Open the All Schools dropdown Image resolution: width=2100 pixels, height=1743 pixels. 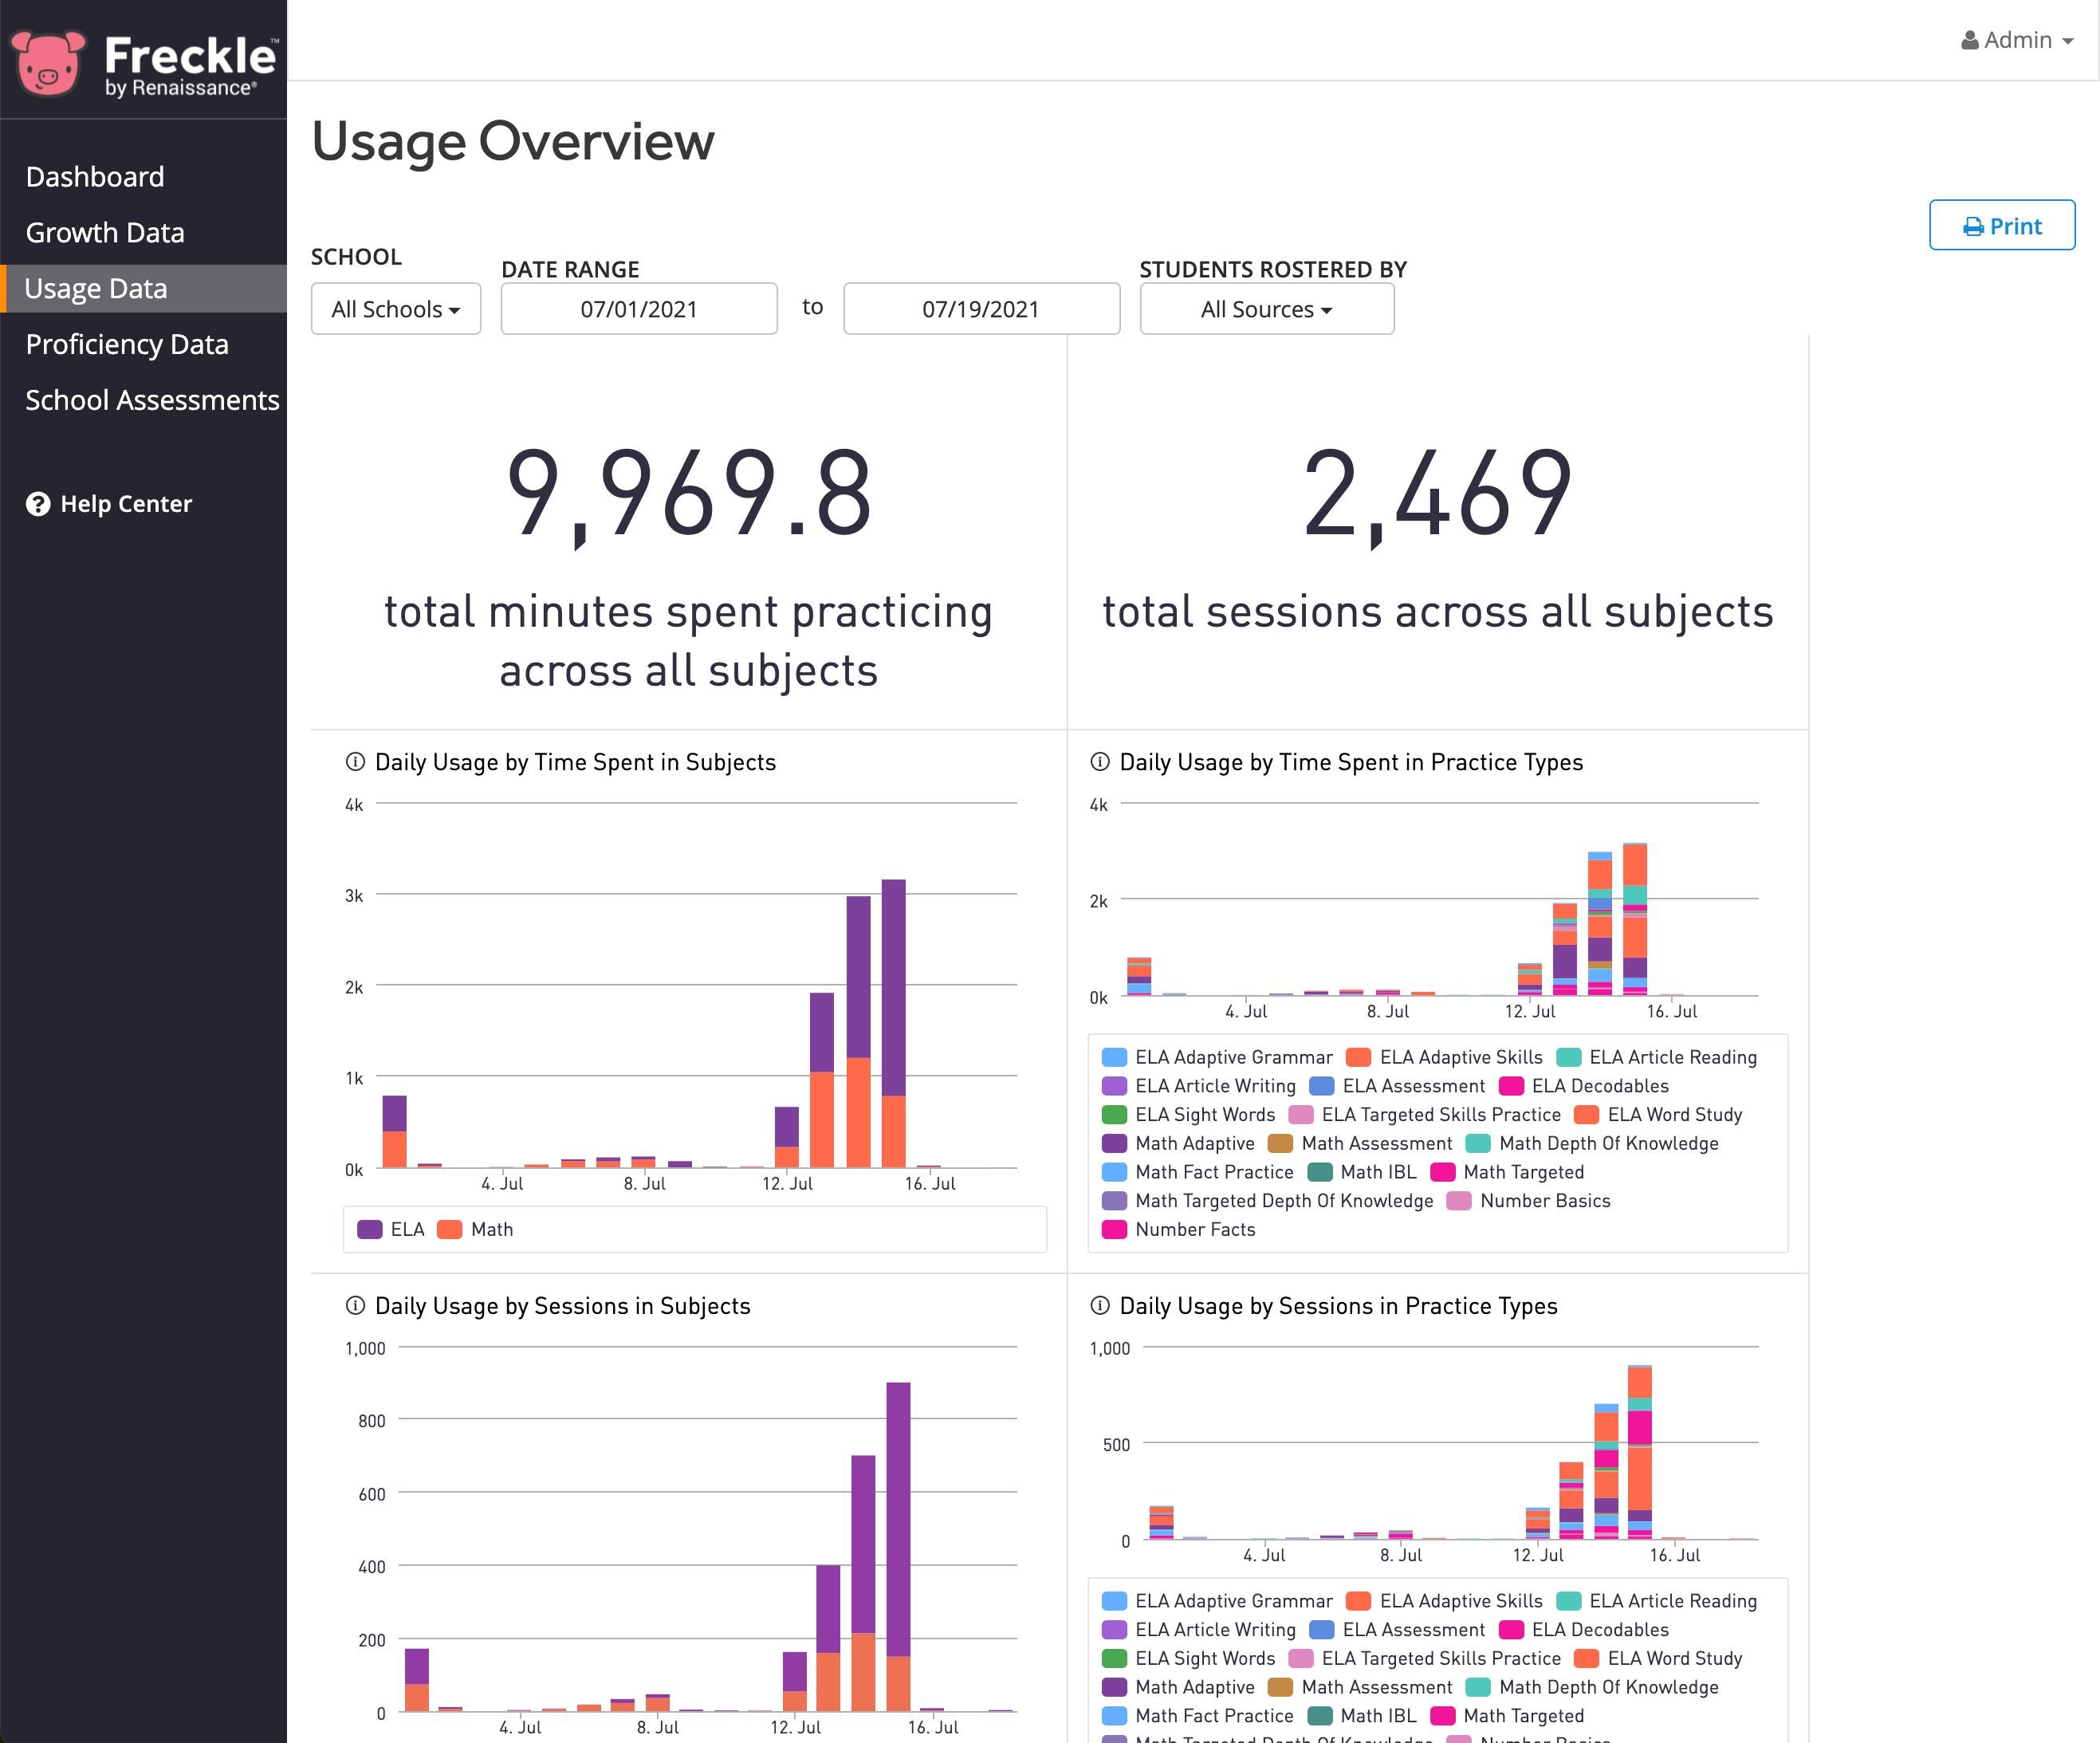[x=396, y=309]
